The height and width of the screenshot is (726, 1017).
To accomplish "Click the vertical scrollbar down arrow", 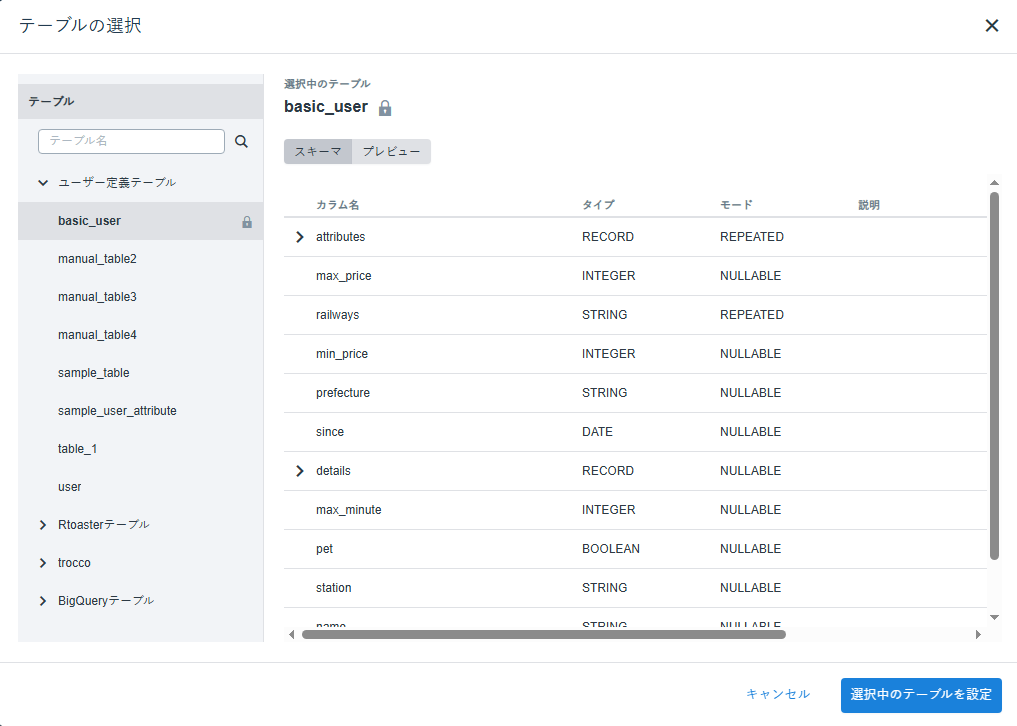I will [994, 618].
